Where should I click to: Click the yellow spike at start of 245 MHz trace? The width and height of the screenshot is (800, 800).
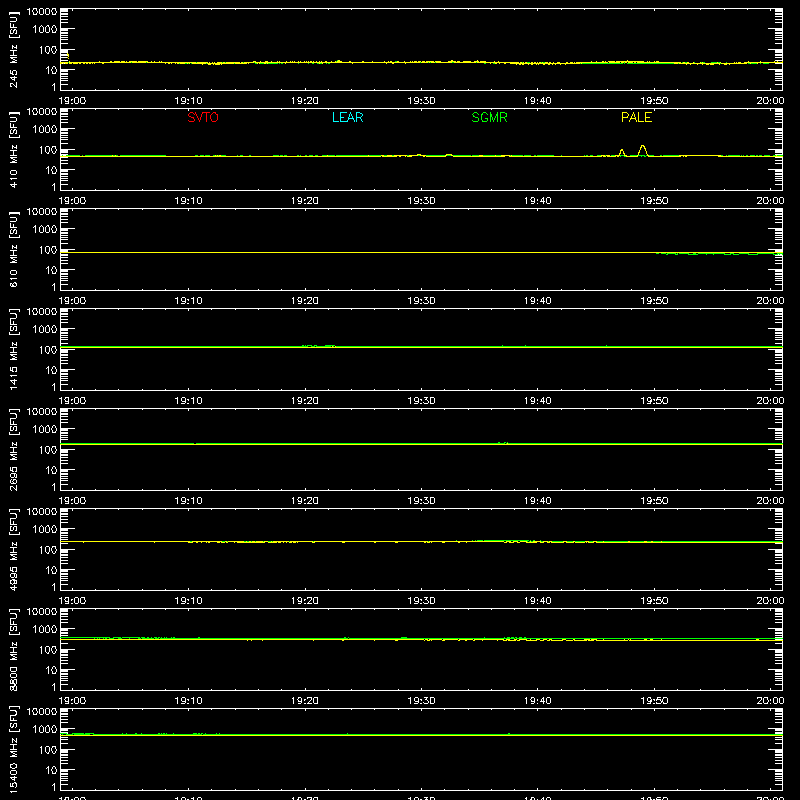click(68, 56)
